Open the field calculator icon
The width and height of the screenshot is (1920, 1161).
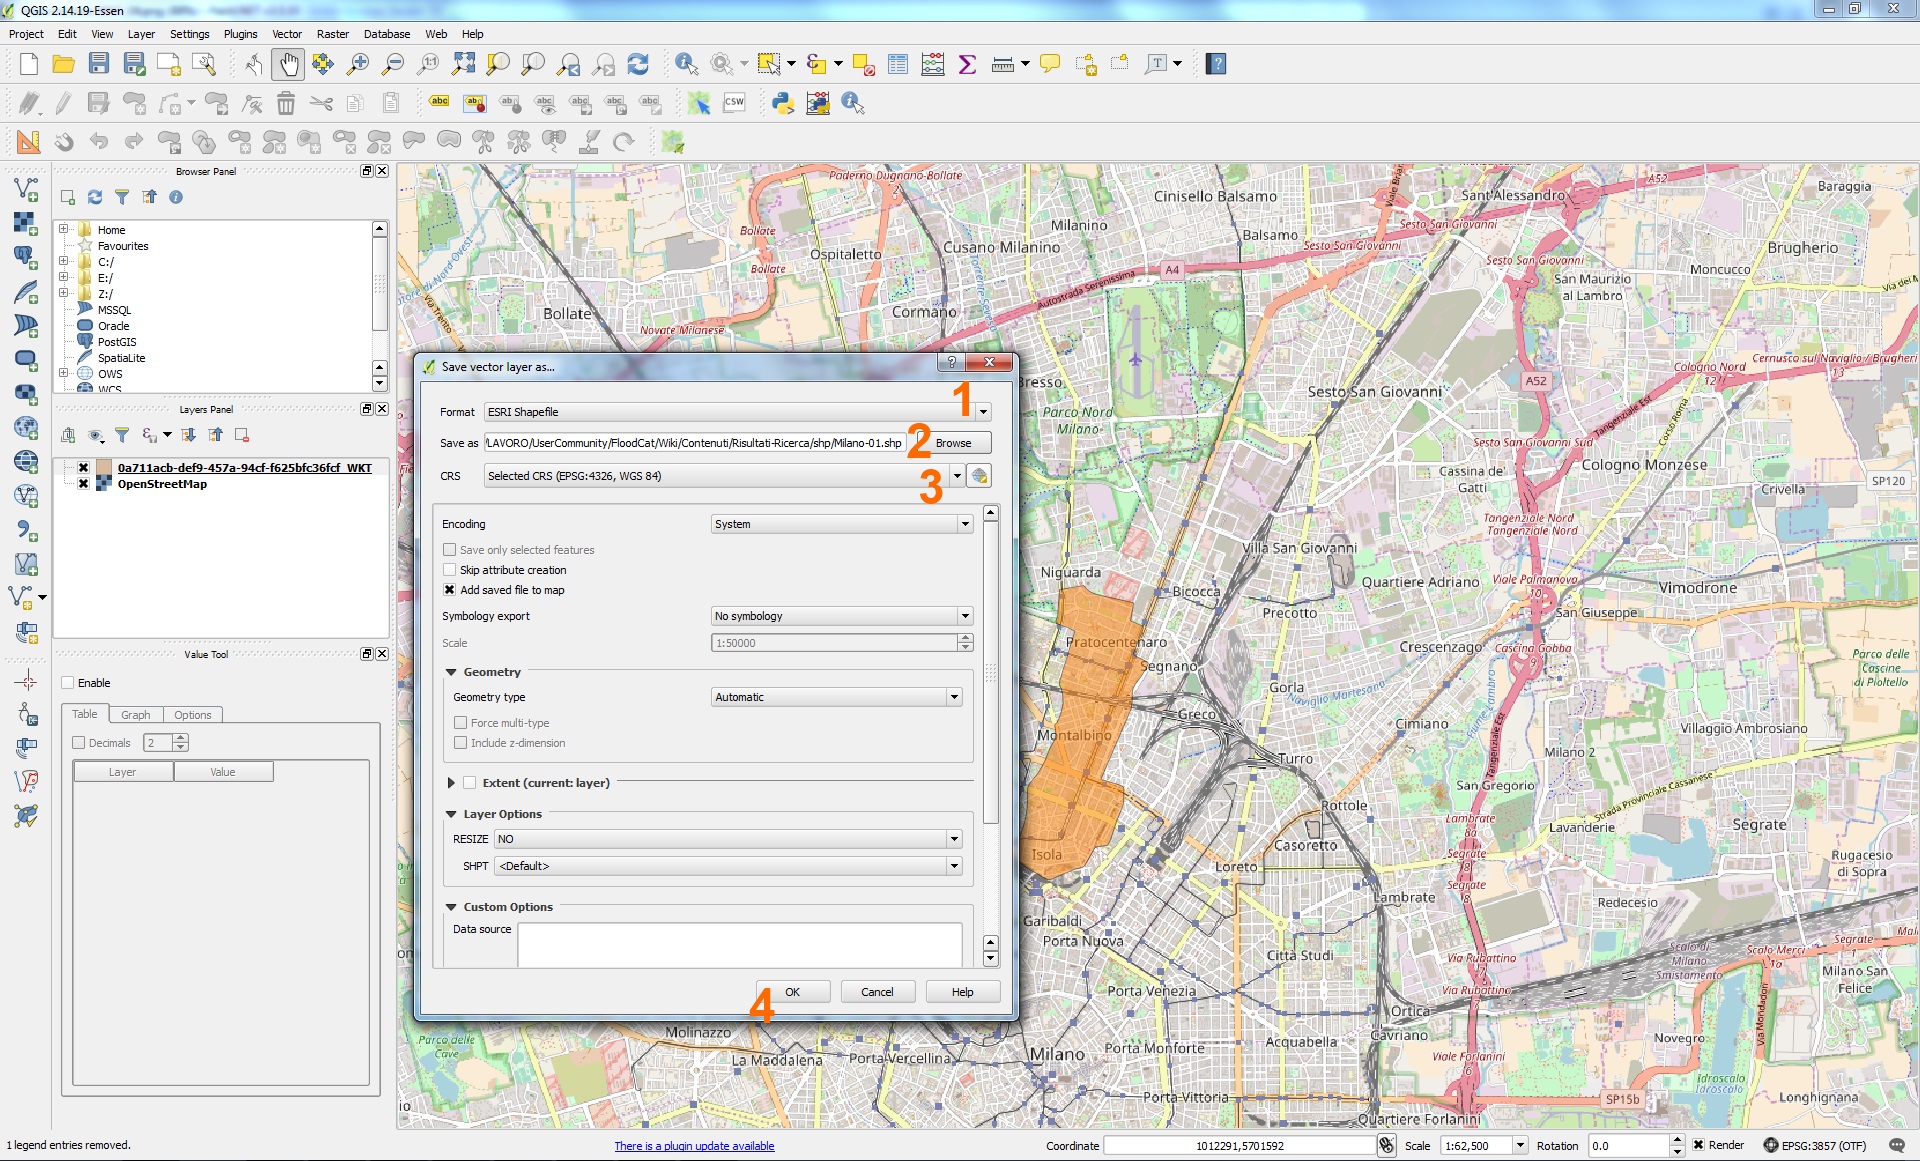coord(933,64)
